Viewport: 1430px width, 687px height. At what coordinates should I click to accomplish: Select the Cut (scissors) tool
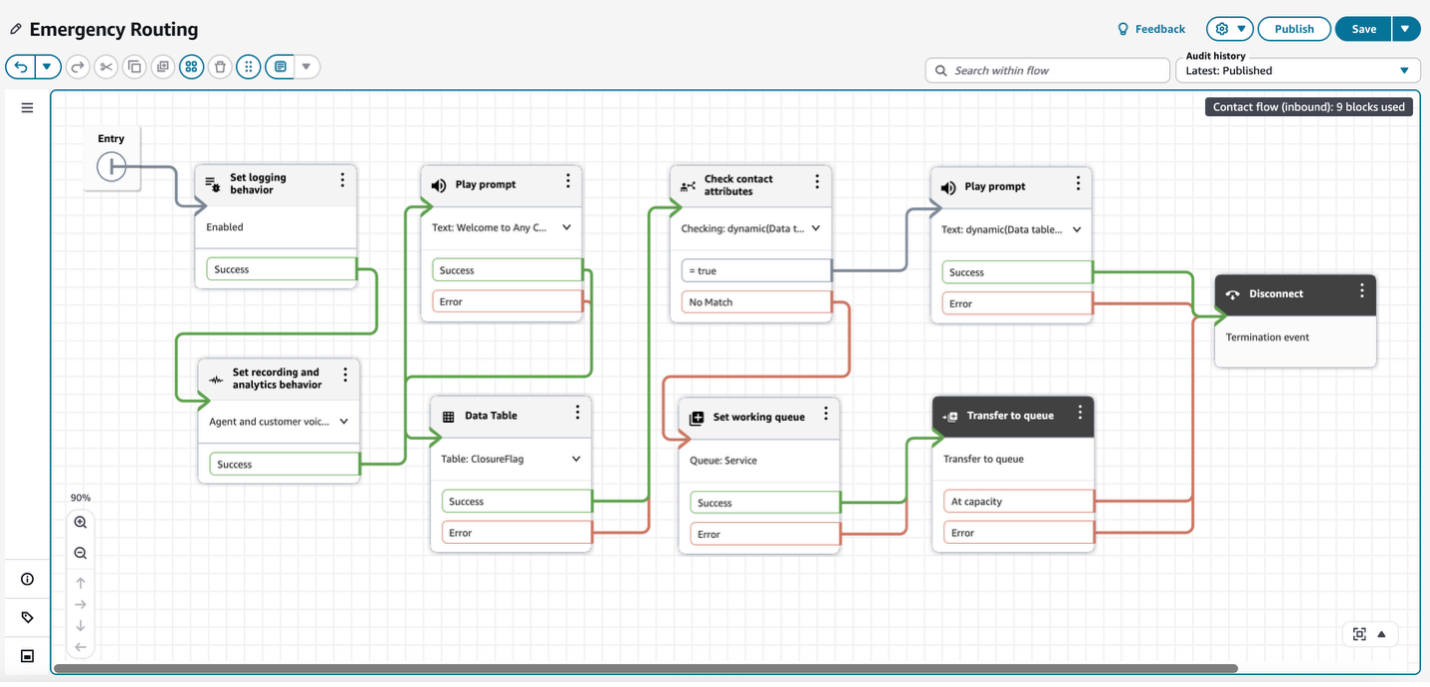tap(105, 66)
